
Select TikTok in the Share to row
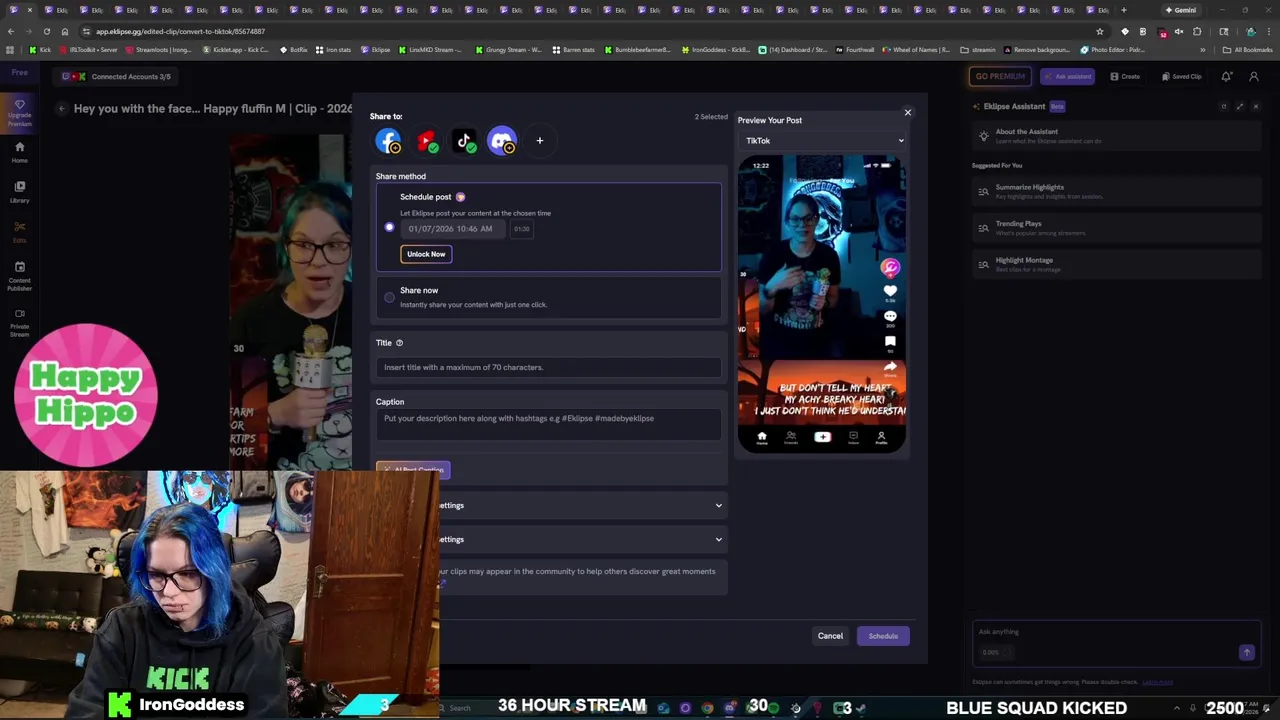coord(464,141)
